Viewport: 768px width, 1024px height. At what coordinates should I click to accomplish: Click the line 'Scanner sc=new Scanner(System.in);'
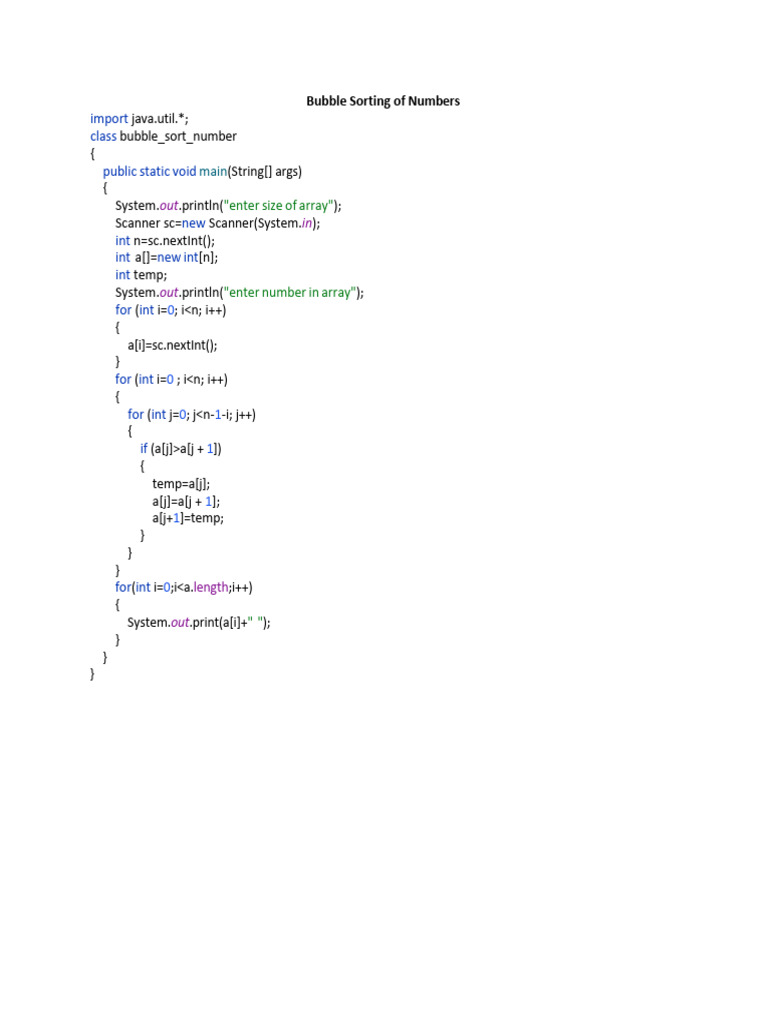tap(217, 223)
